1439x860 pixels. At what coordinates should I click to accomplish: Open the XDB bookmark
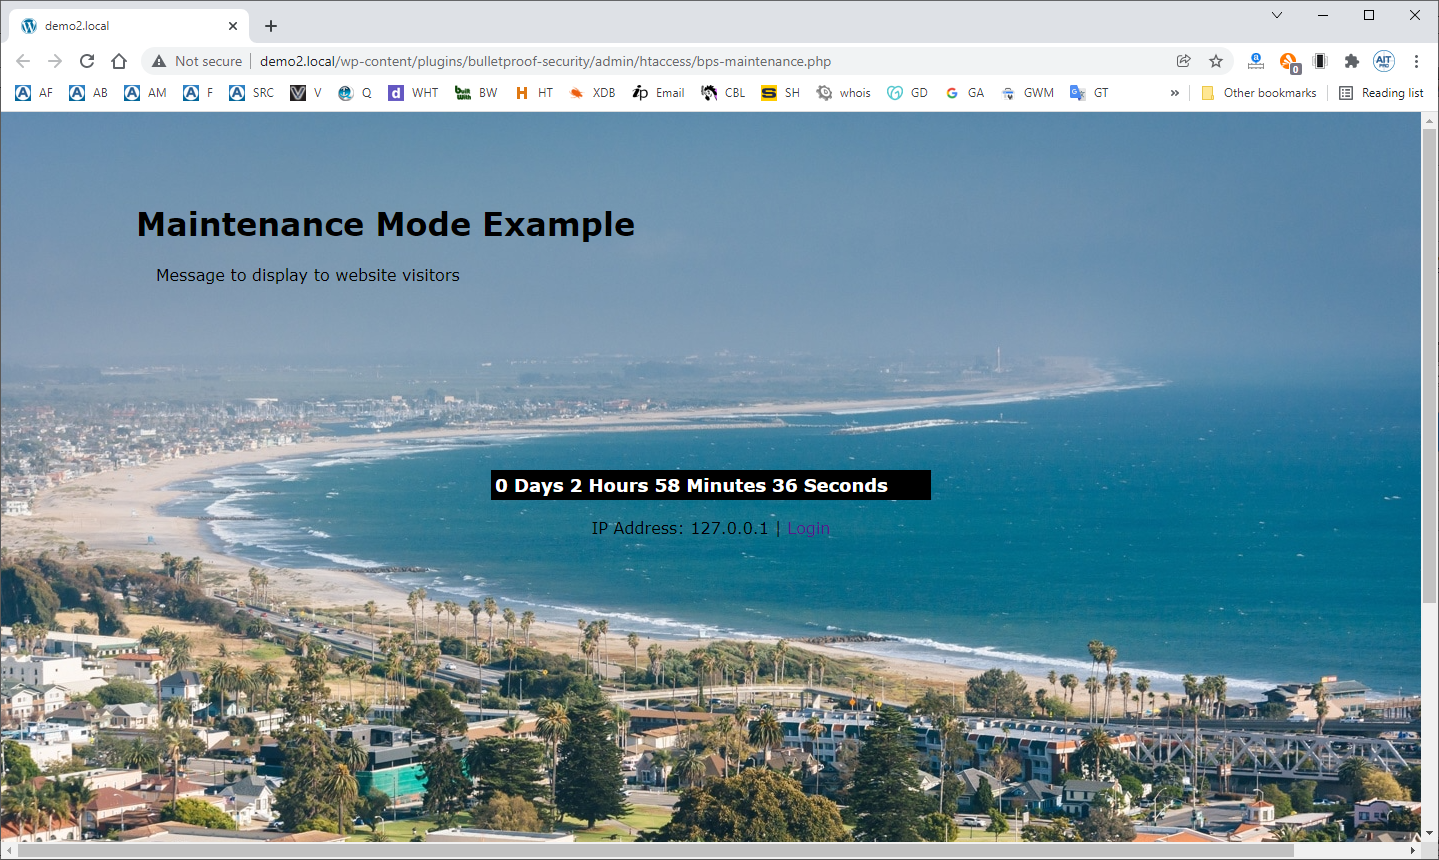click(592, 93)
